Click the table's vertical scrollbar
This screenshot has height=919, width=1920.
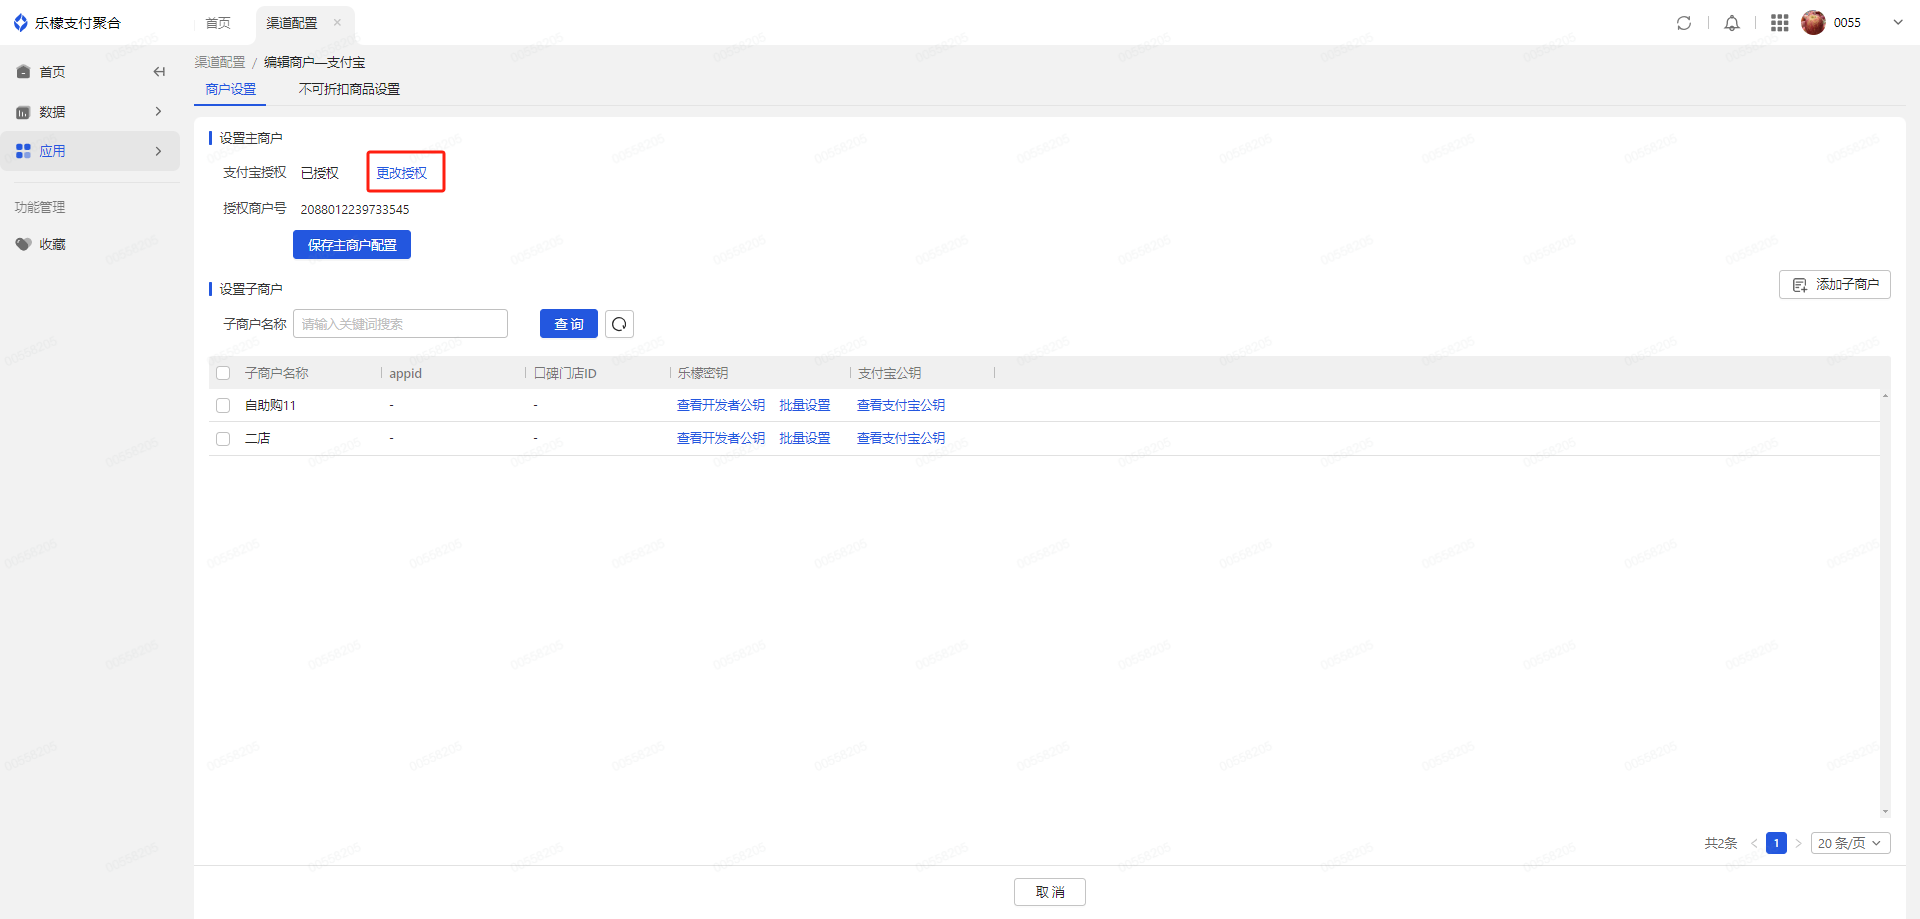click(x=1885, y=604)
